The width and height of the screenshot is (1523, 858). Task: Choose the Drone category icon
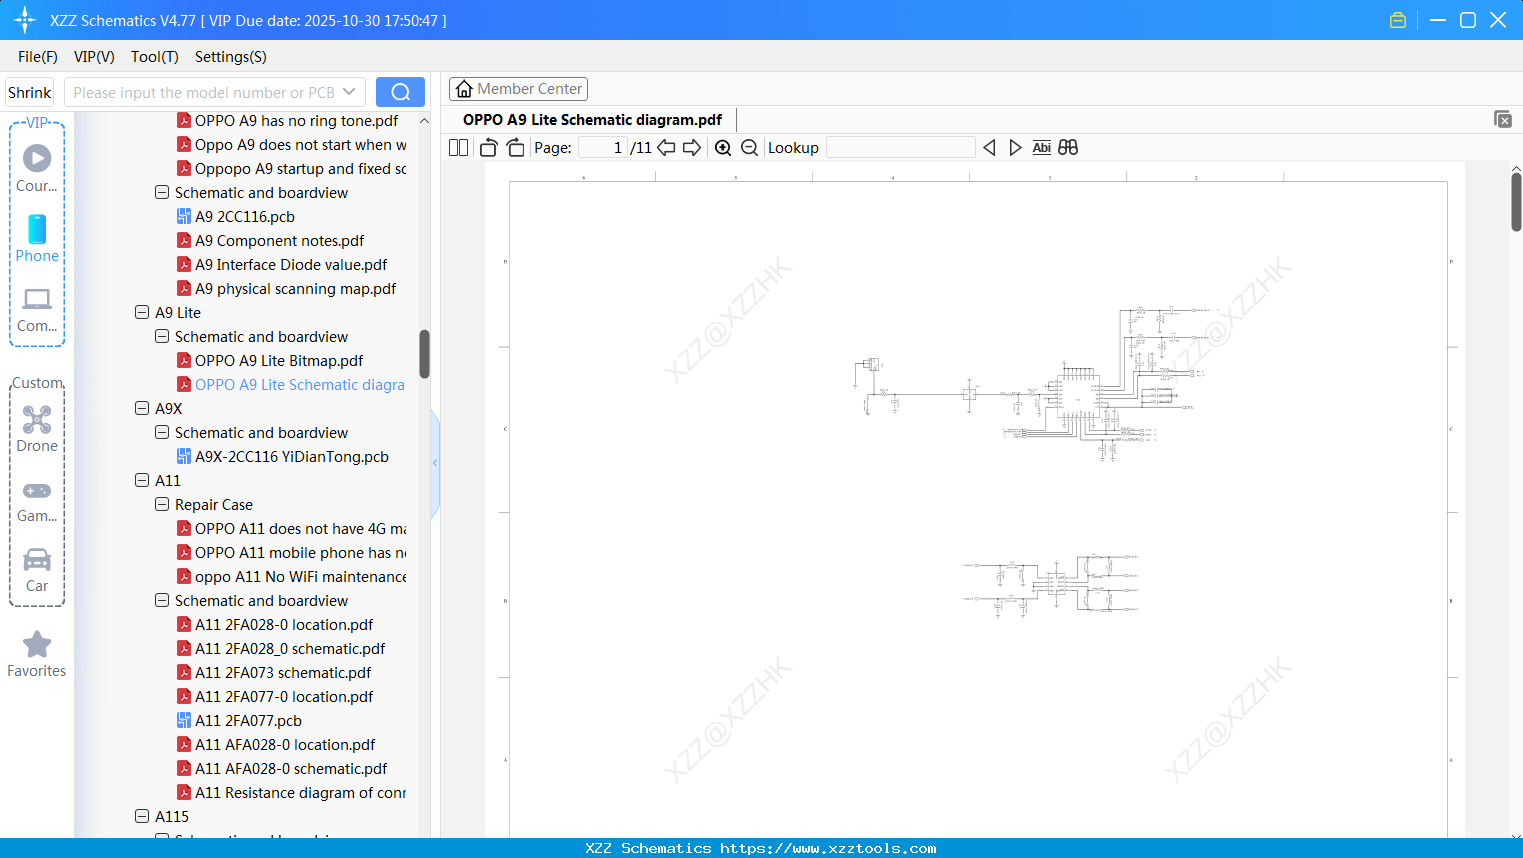pyautogui.click(x=37, y=429)
